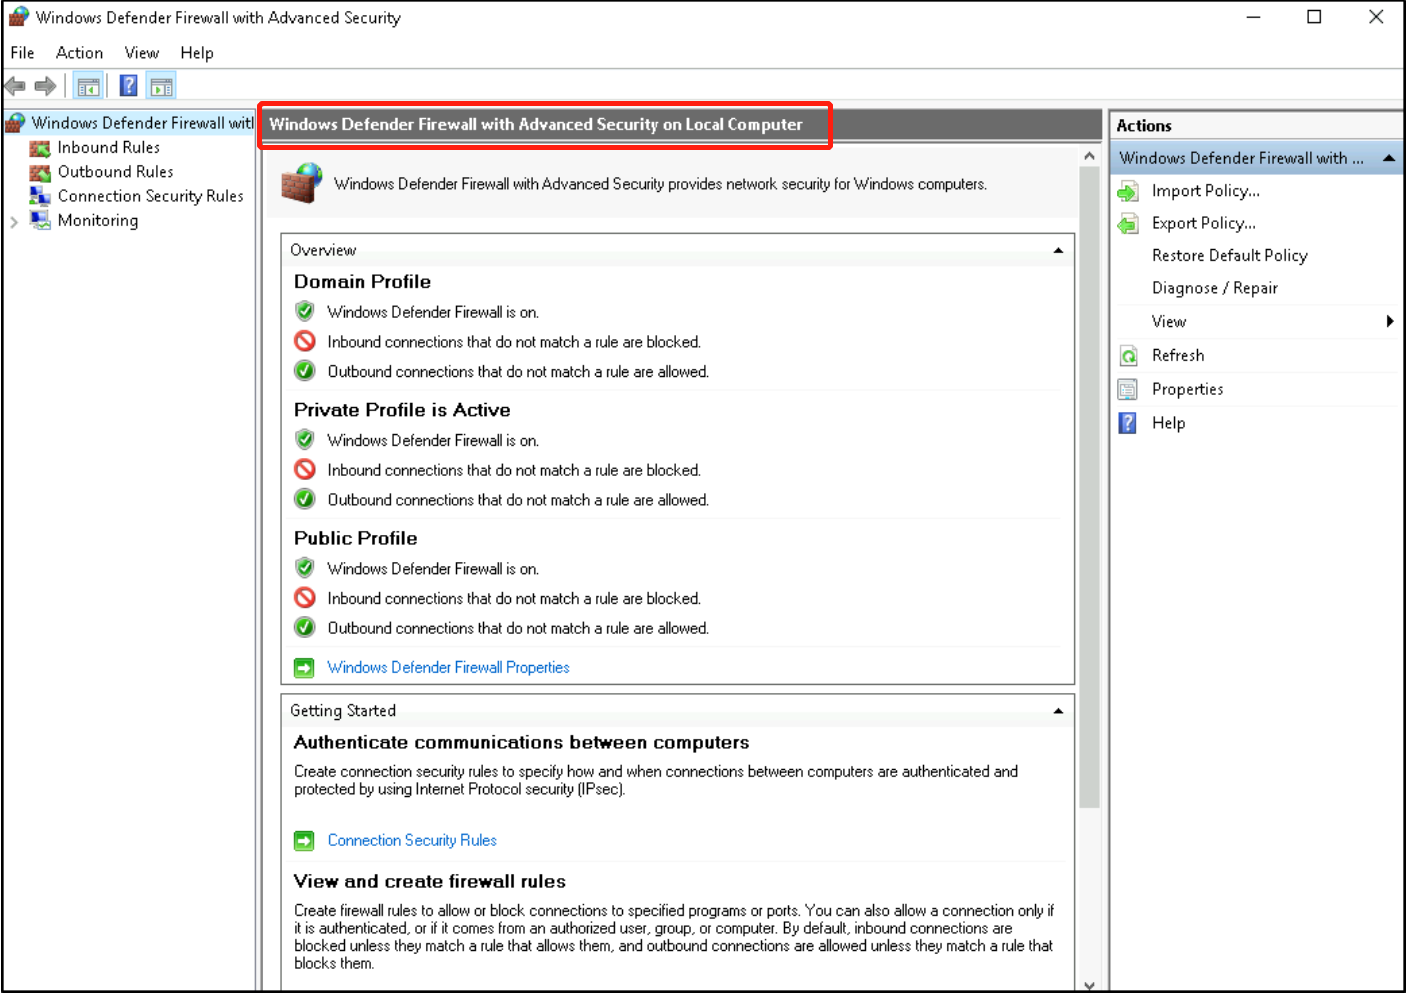Click the Connection Security Rules link
Screen dimensions: 1408x1002
point(412,841)
